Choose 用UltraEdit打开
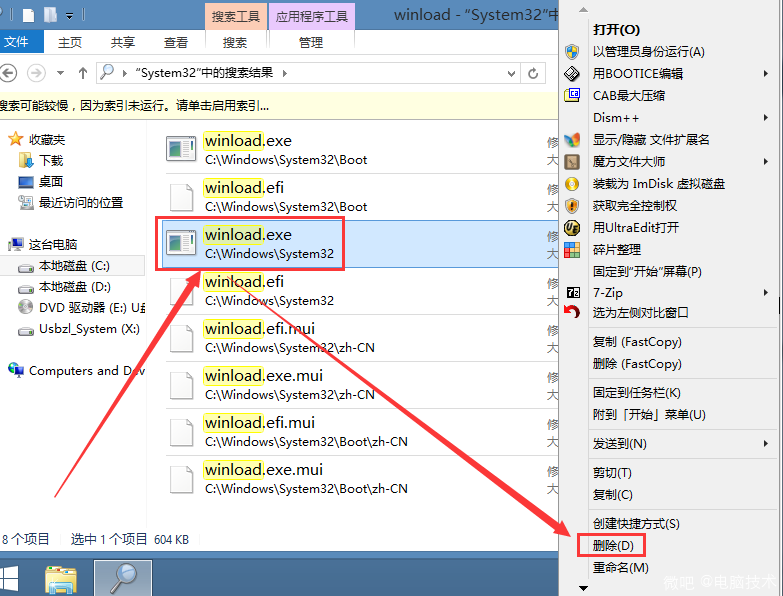 pos(636,228)
